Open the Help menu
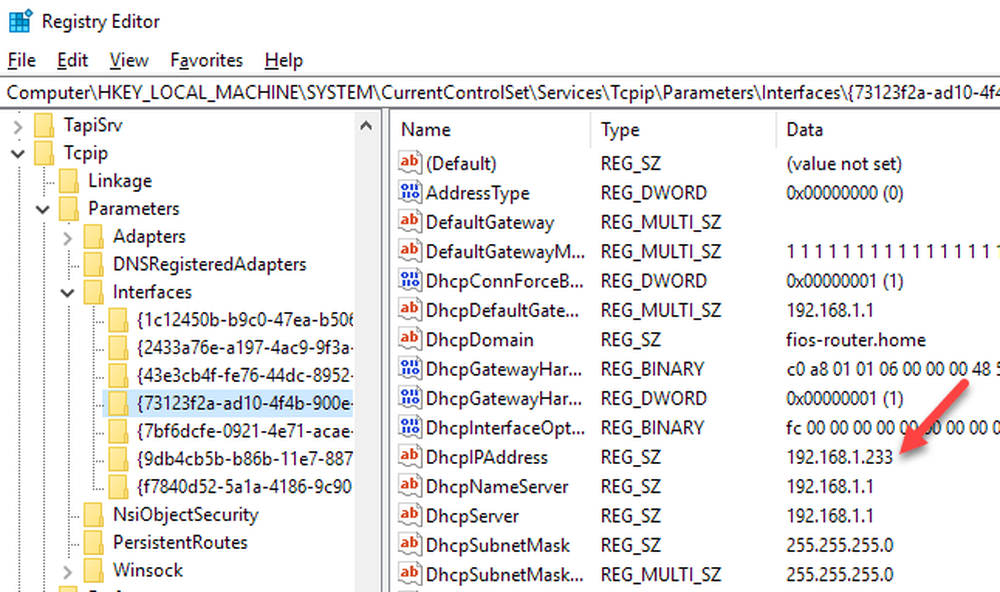The width and height of the screenshot is (1000, 592). click(x=284, y=60)
